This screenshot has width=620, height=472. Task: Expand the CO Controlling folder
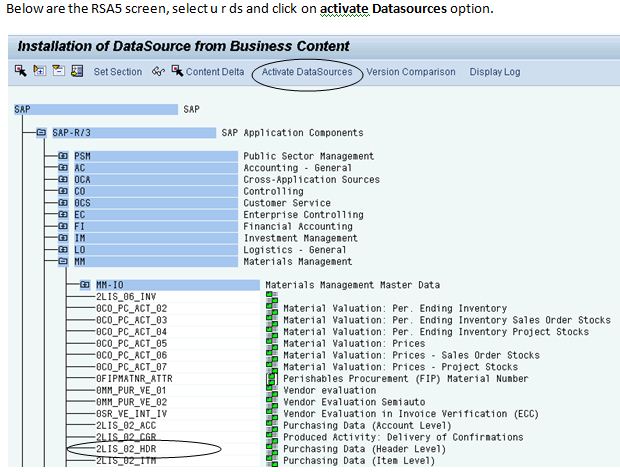click(63, 191)
